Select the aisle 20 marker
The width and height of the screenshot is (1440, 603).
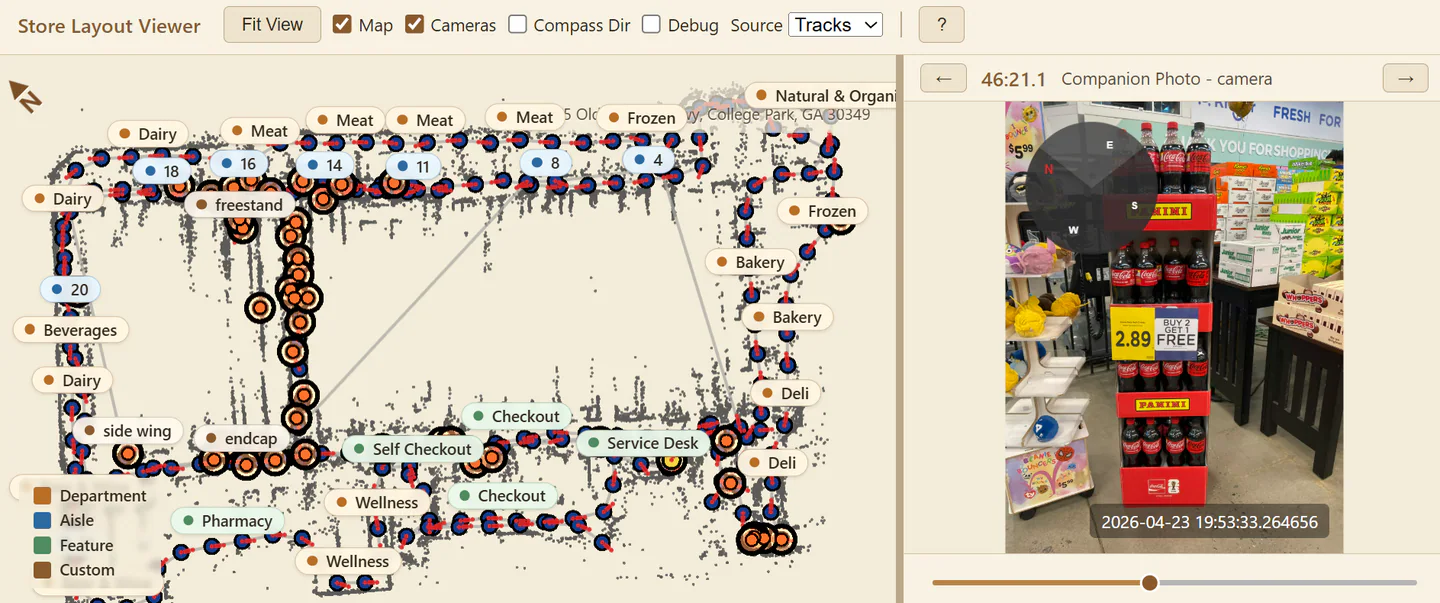click(71, 290)
